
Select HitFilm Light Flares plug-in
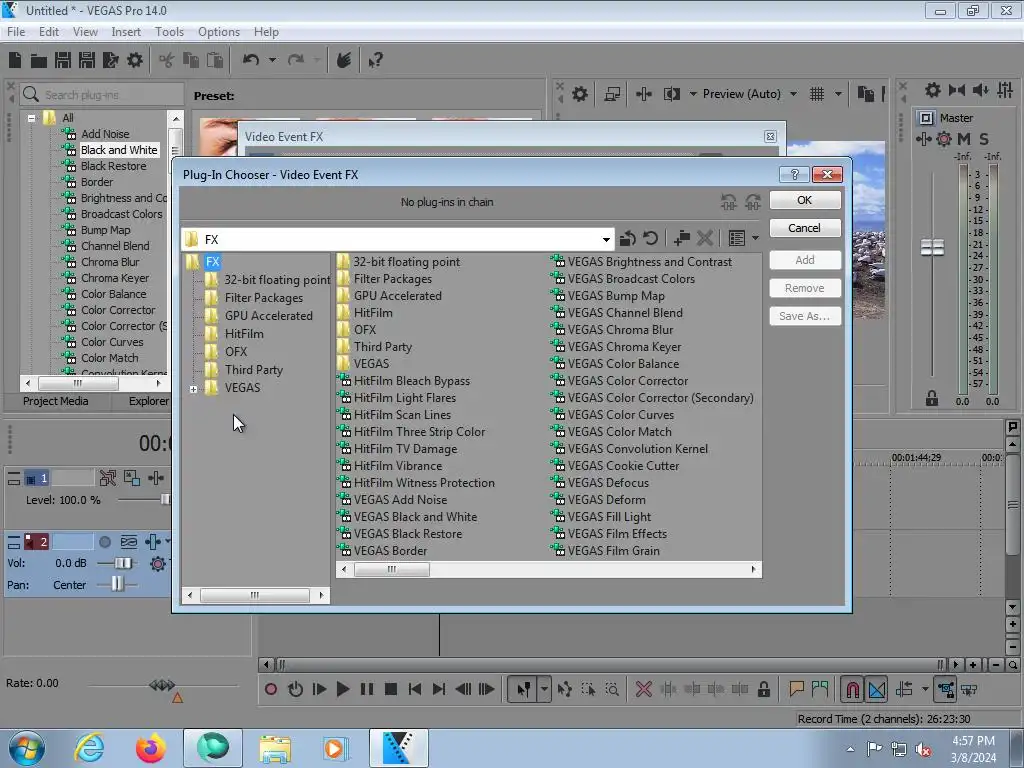404,398
